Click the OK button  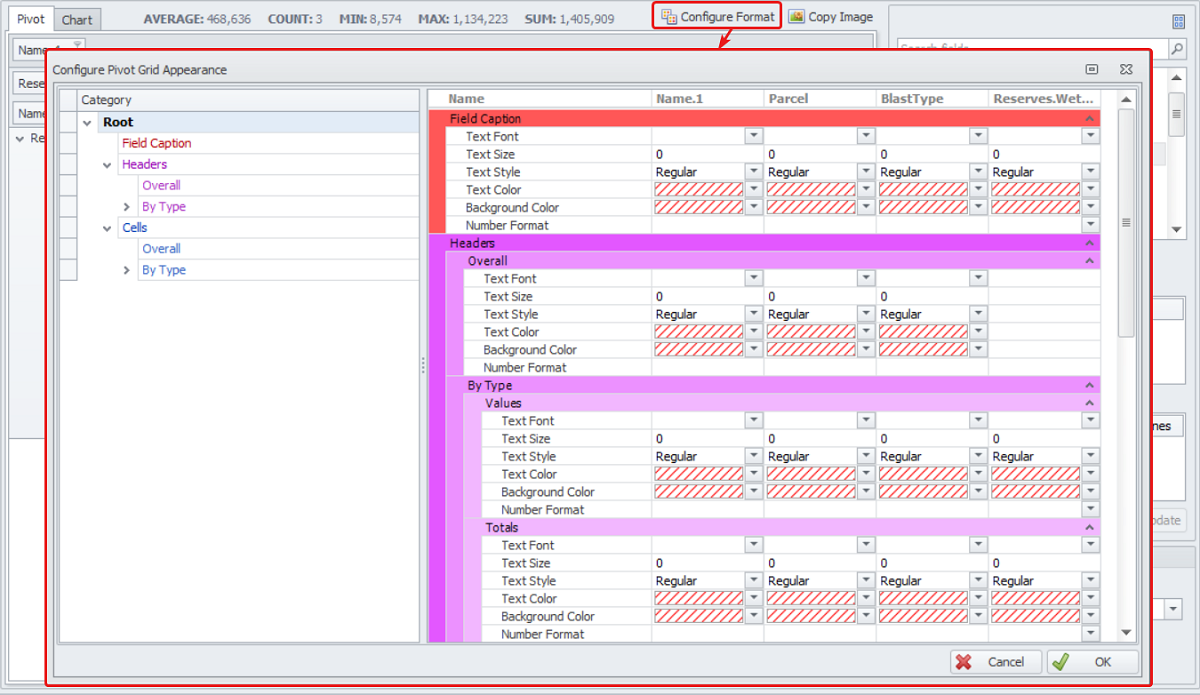[1092, 662]
